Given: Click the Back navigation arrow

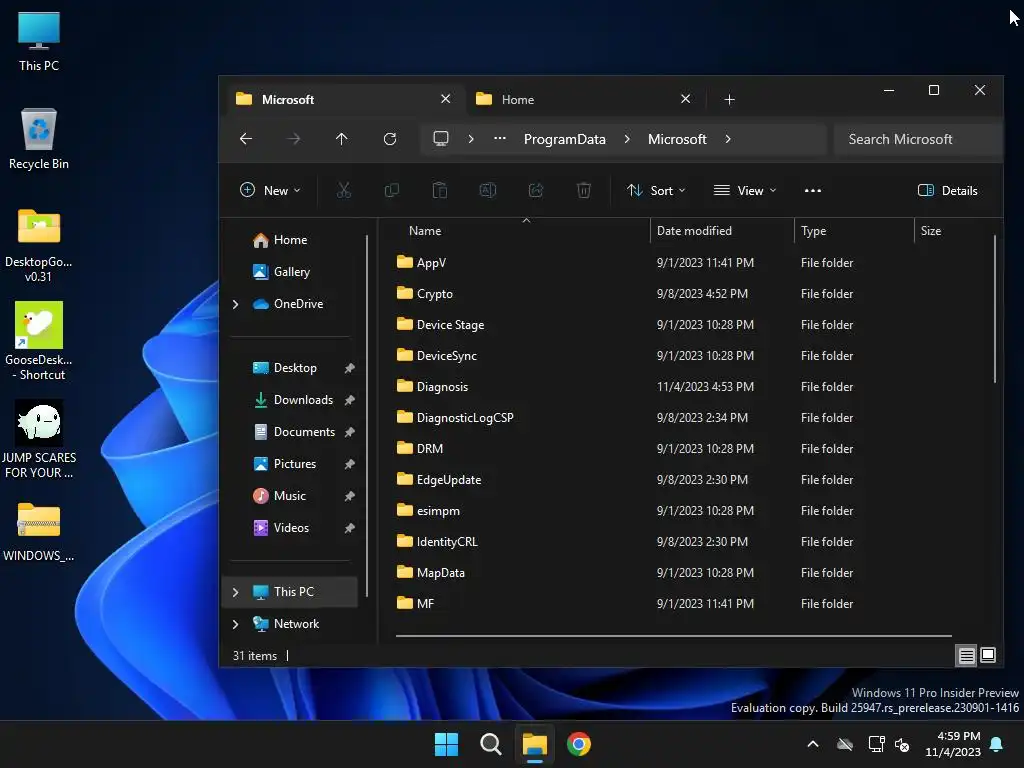Looking at the screenshot, I should pos(246,138).
